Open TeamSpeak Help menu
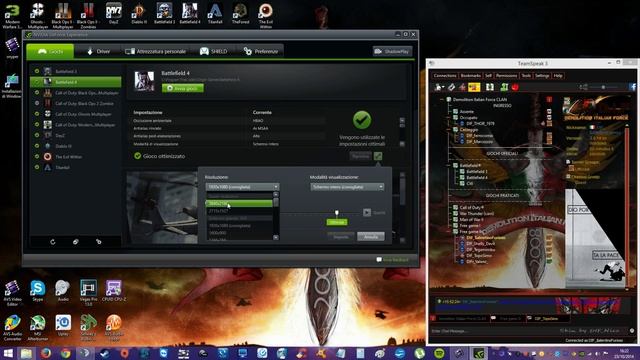640x360 pixels. 558,76
